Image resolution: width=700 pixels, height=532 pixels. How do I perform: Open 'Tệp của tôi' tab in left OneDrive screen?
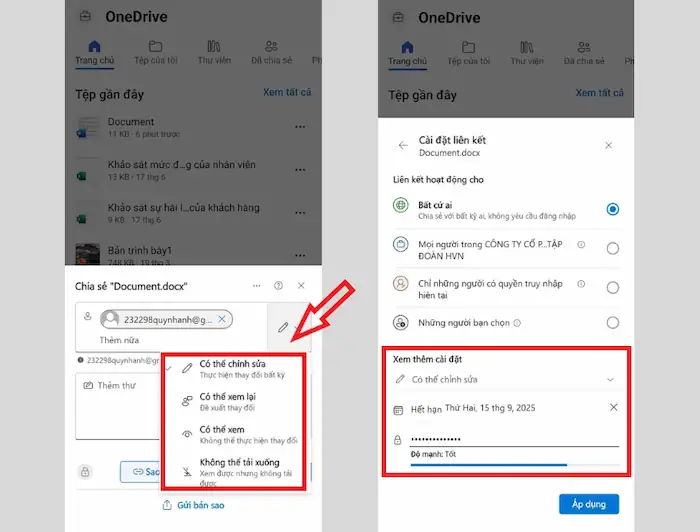(x=156, y=53)
